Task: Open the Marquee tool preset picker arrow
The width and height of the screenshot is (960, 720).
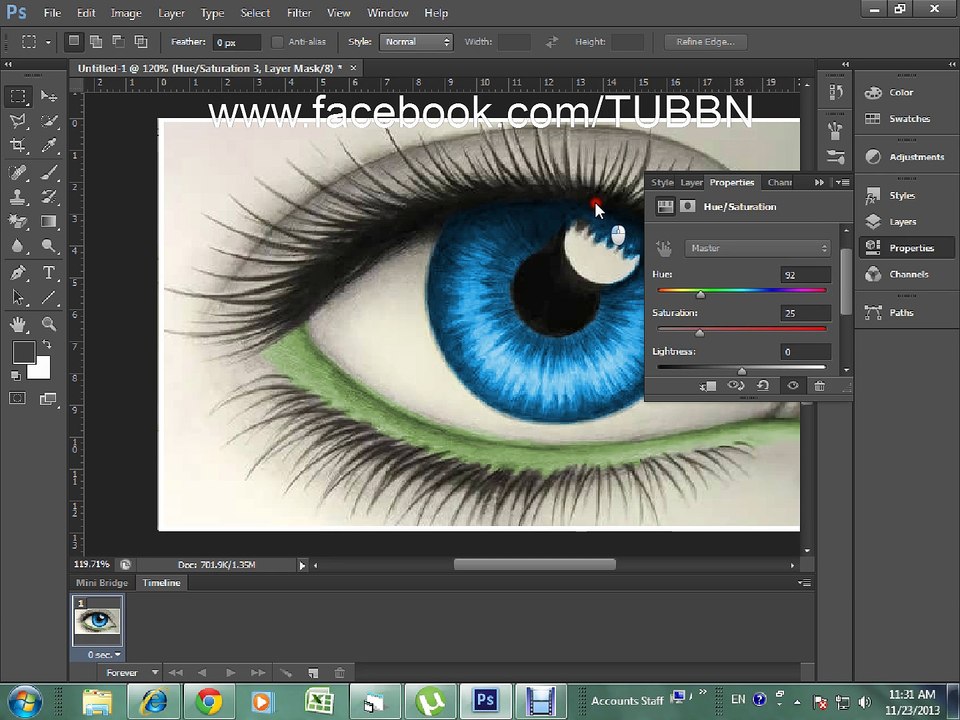Action: [47, 42]
